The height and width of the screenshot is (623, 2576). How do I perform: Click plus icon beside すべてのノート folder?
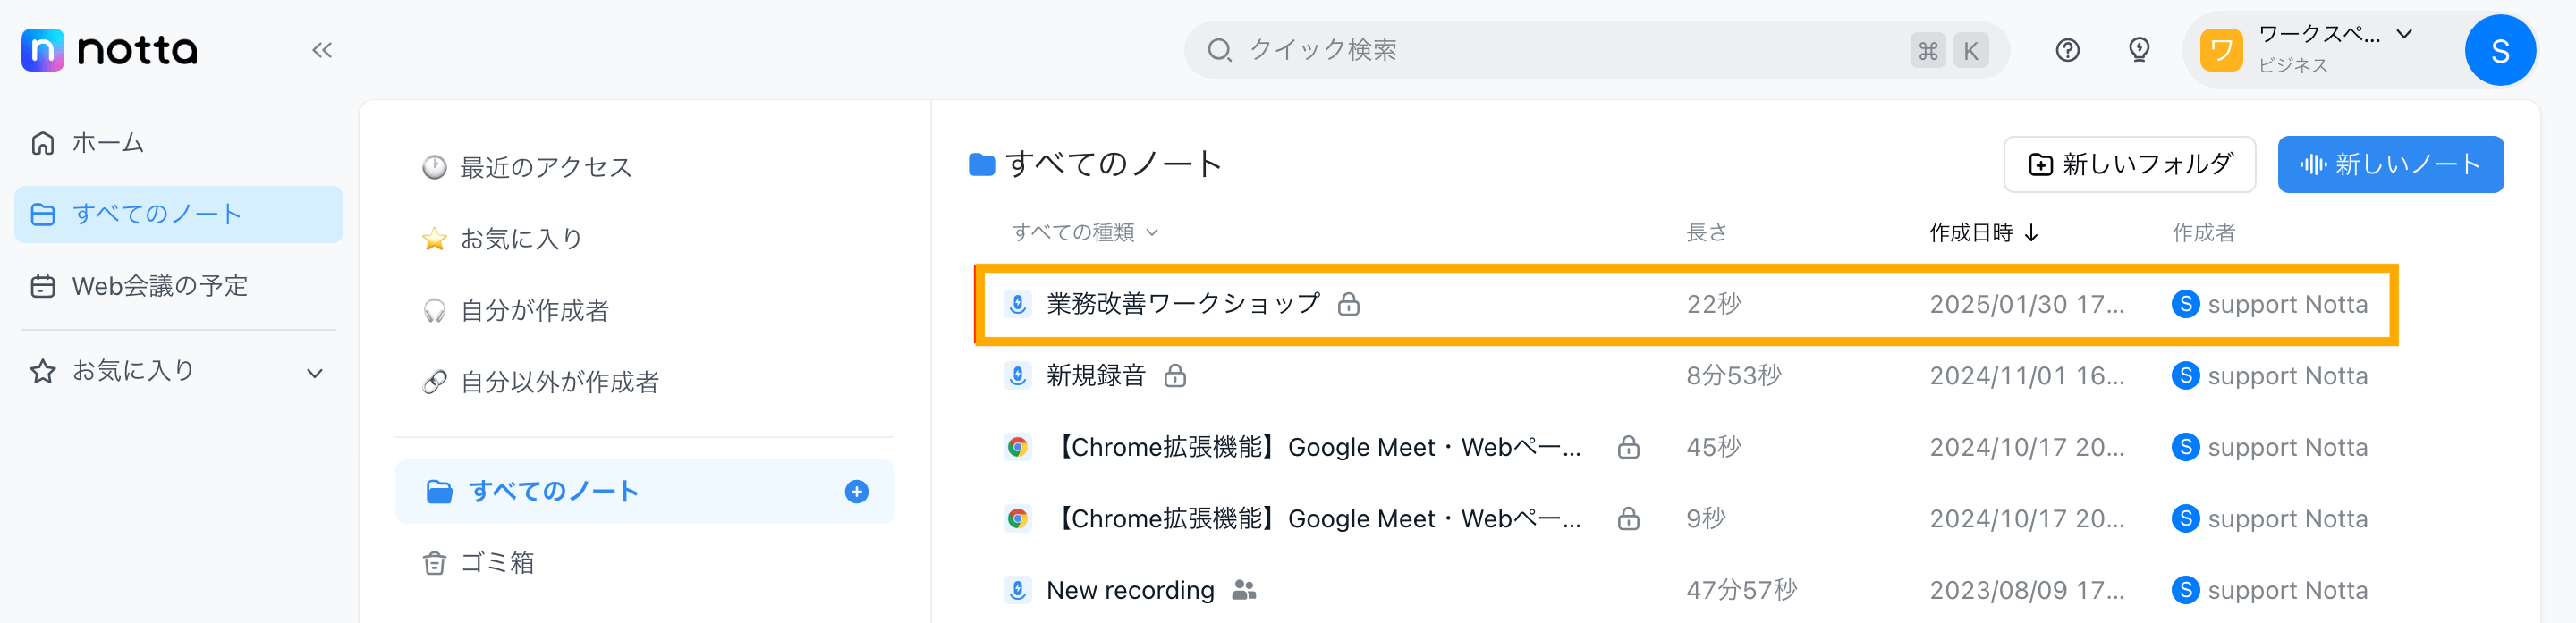[856, 491]
